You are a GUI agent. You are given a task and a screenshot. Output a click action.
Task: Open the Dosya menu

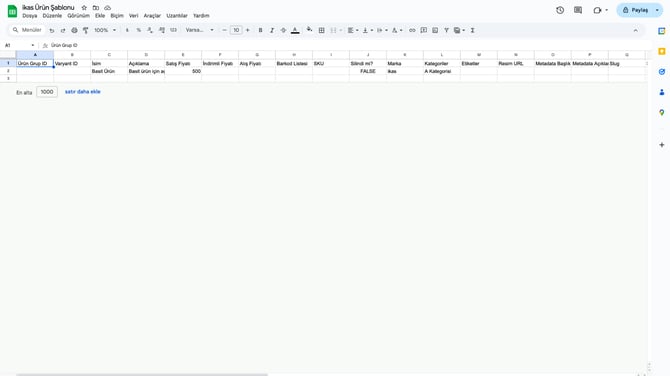tap(29, 16)
